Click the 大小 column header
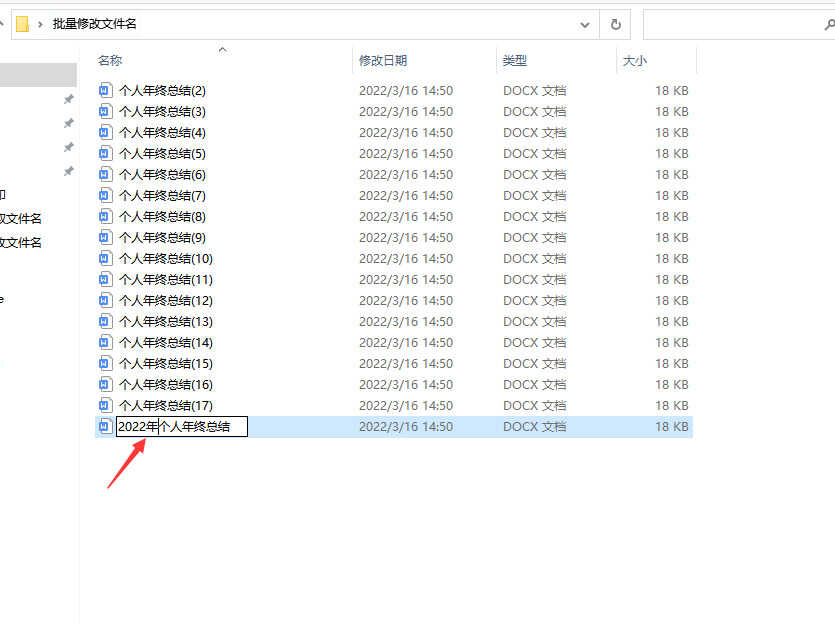 click(635, 61)
